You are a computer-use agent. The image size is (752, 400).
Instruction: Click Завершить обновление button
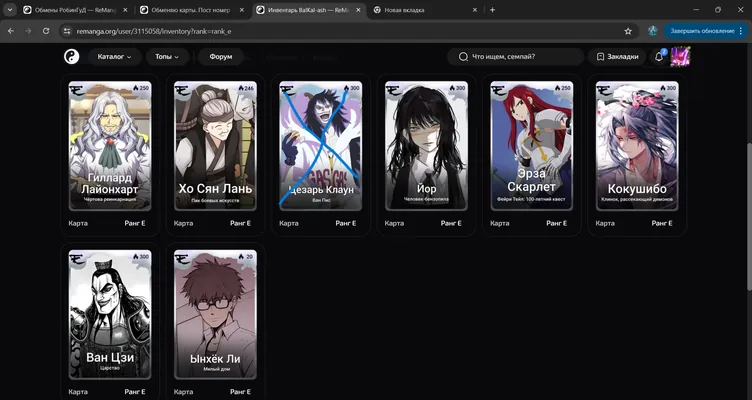tap(705, 31)
